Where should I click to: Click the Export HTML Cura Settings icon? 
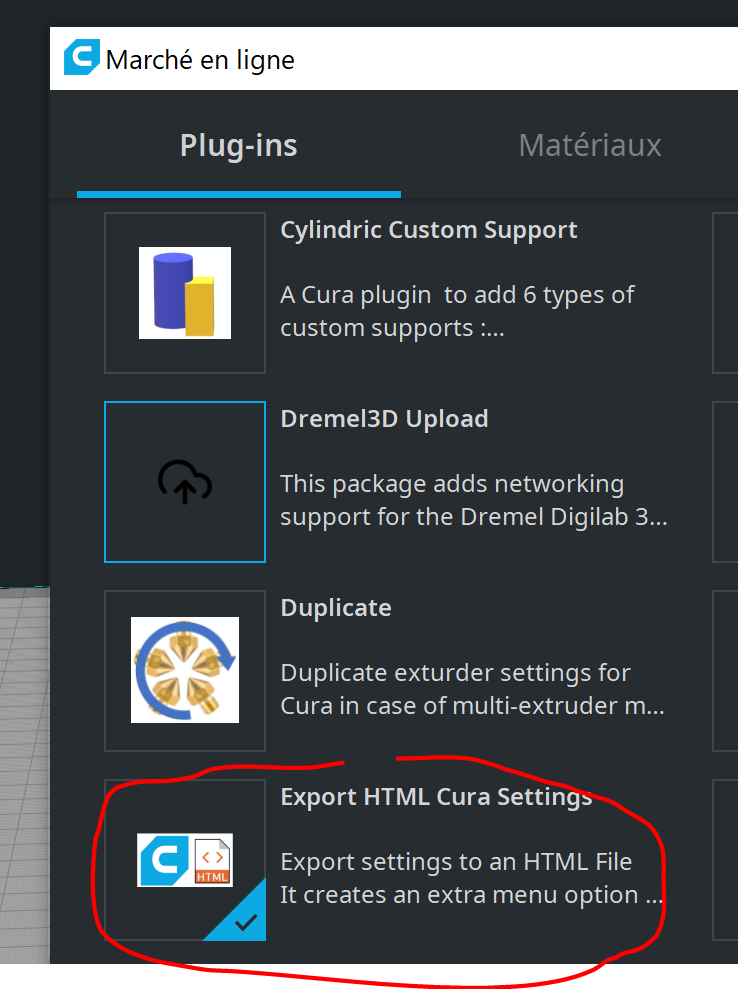[x=185, y=860]
